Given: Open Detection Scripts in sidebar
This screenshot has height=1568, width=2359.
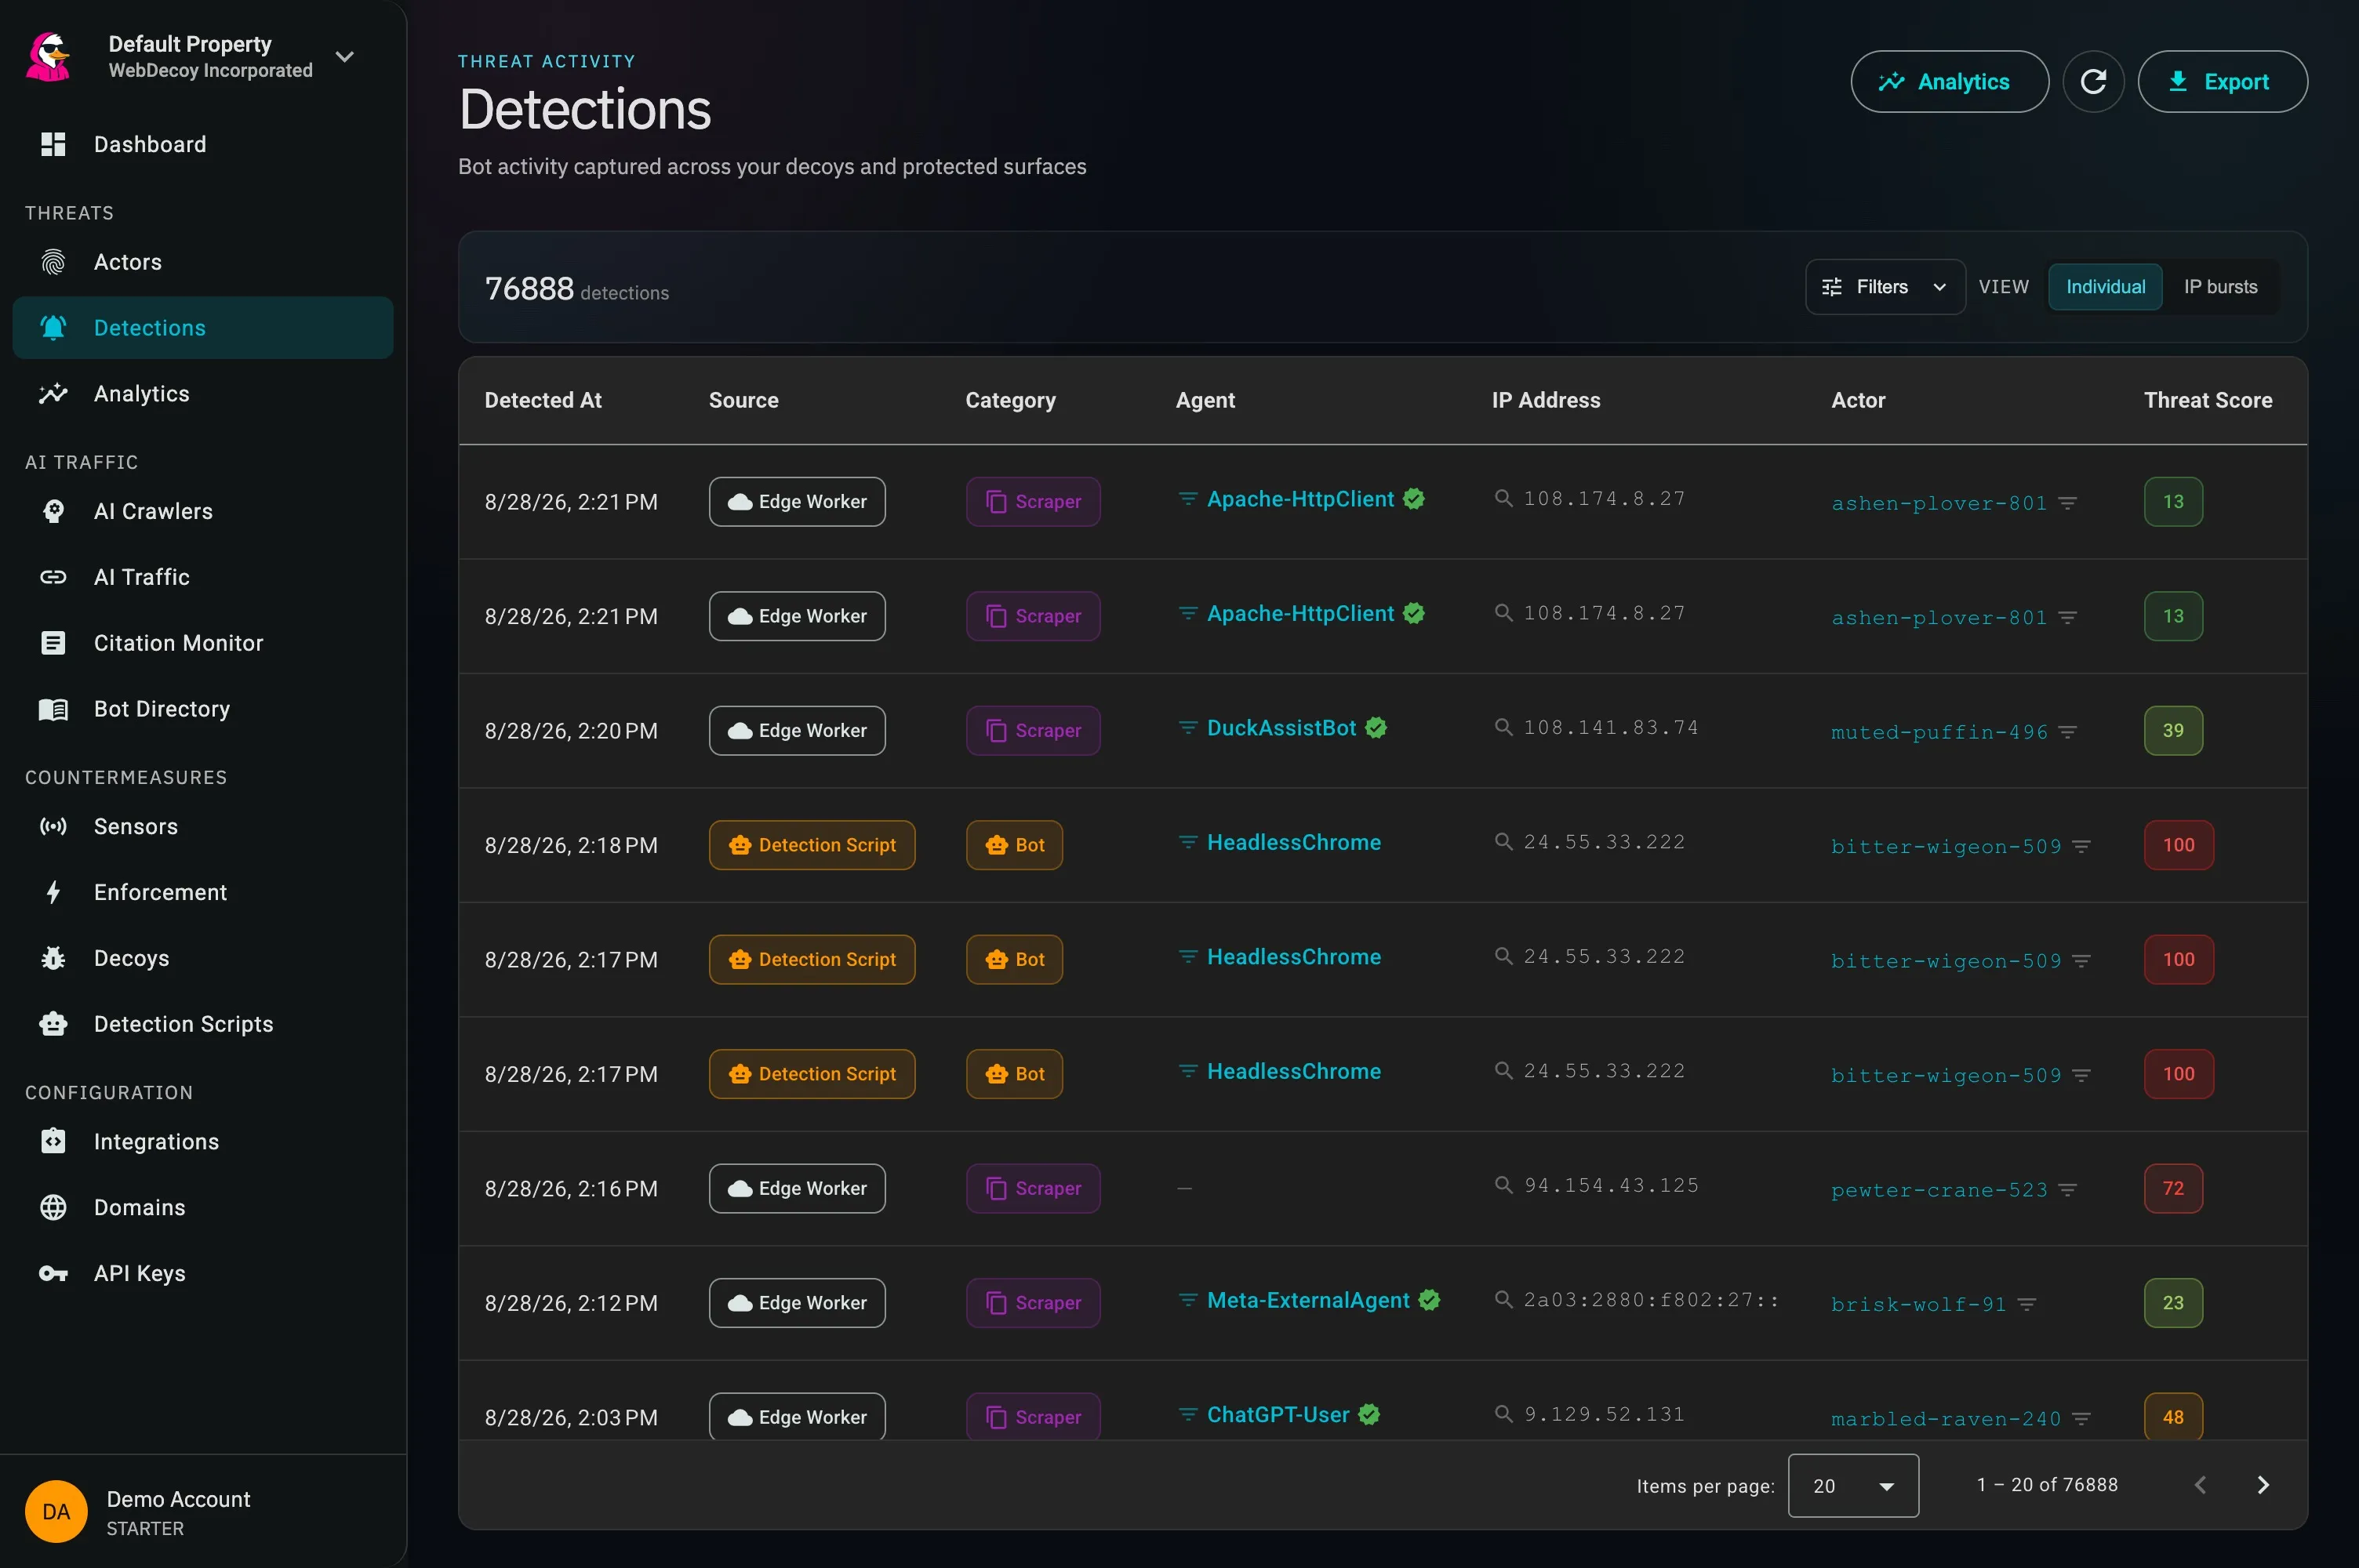Looking at the screenshot, I should click(x=202, y=1024).
